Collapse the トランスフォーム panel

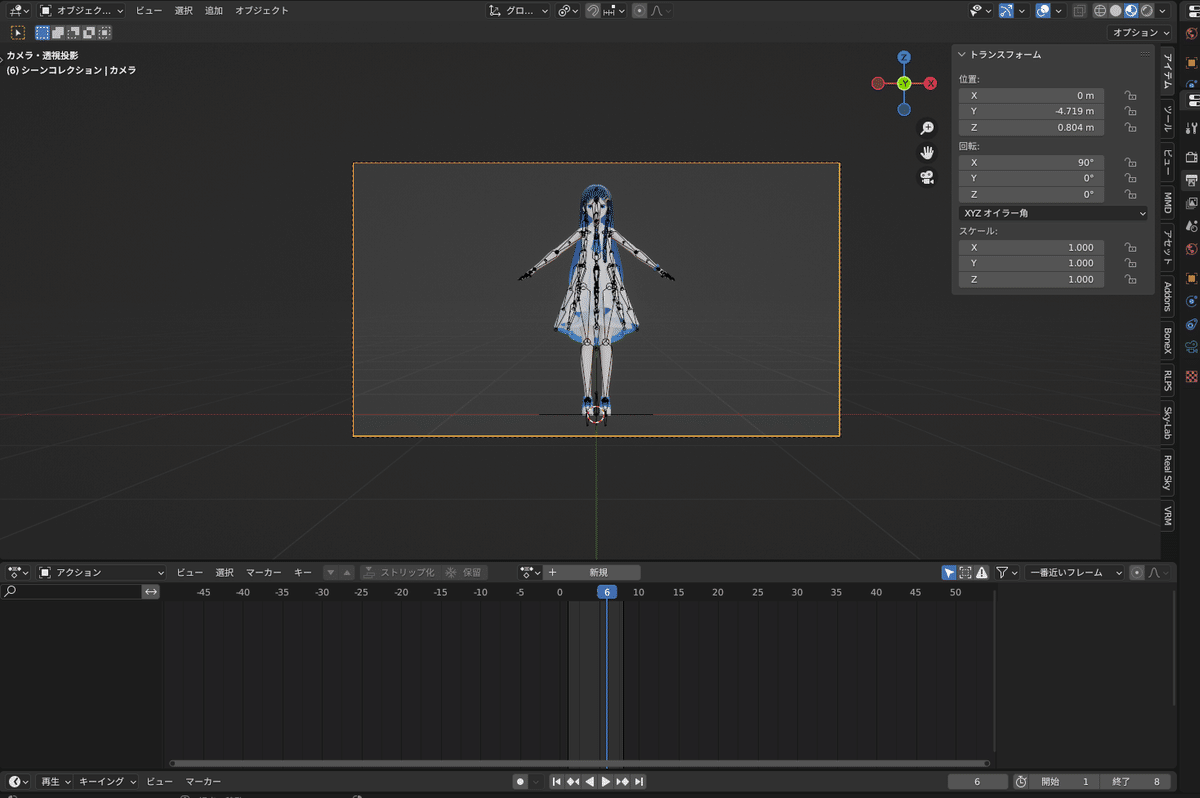(x=962, y=55)
